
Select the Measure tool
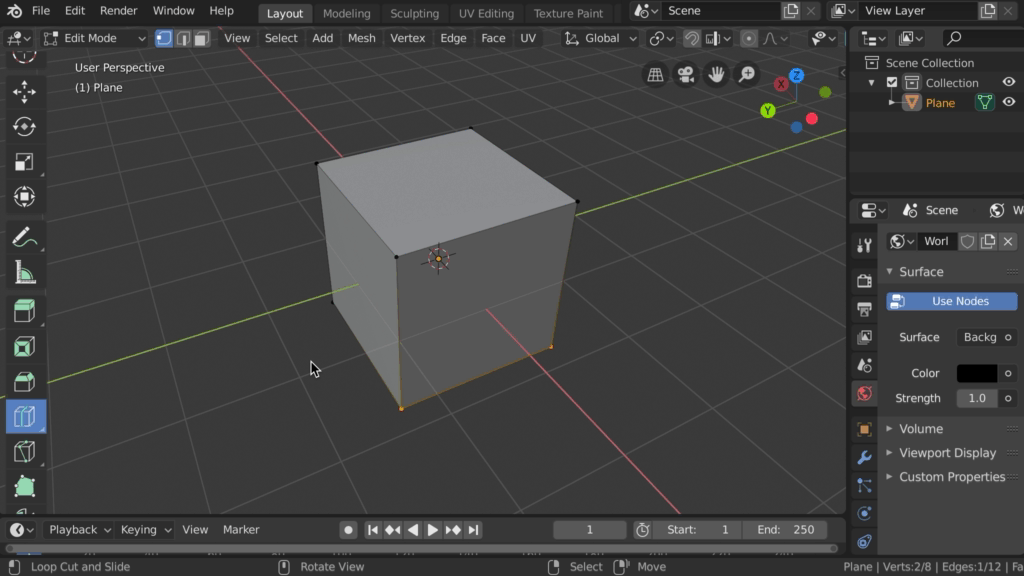pyautogui.click(x=25, y=273)
